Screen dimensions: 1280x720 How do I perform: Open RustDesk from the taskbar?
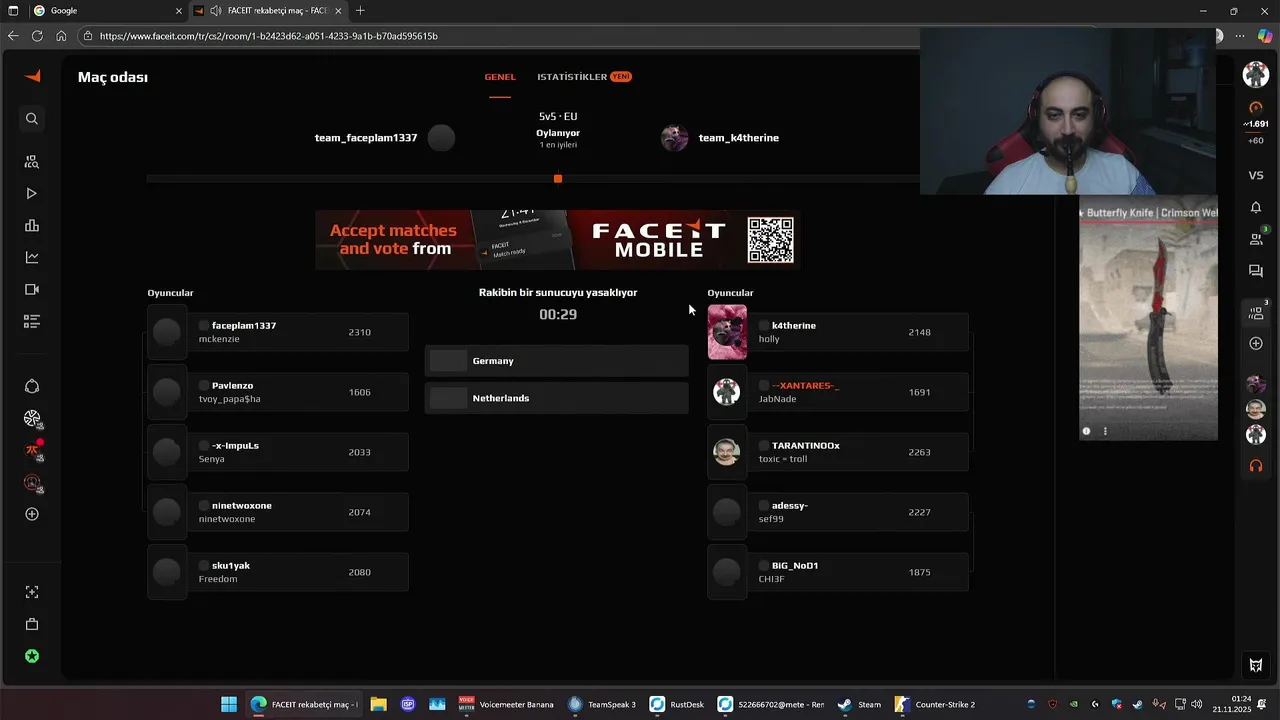pos(677,704)
